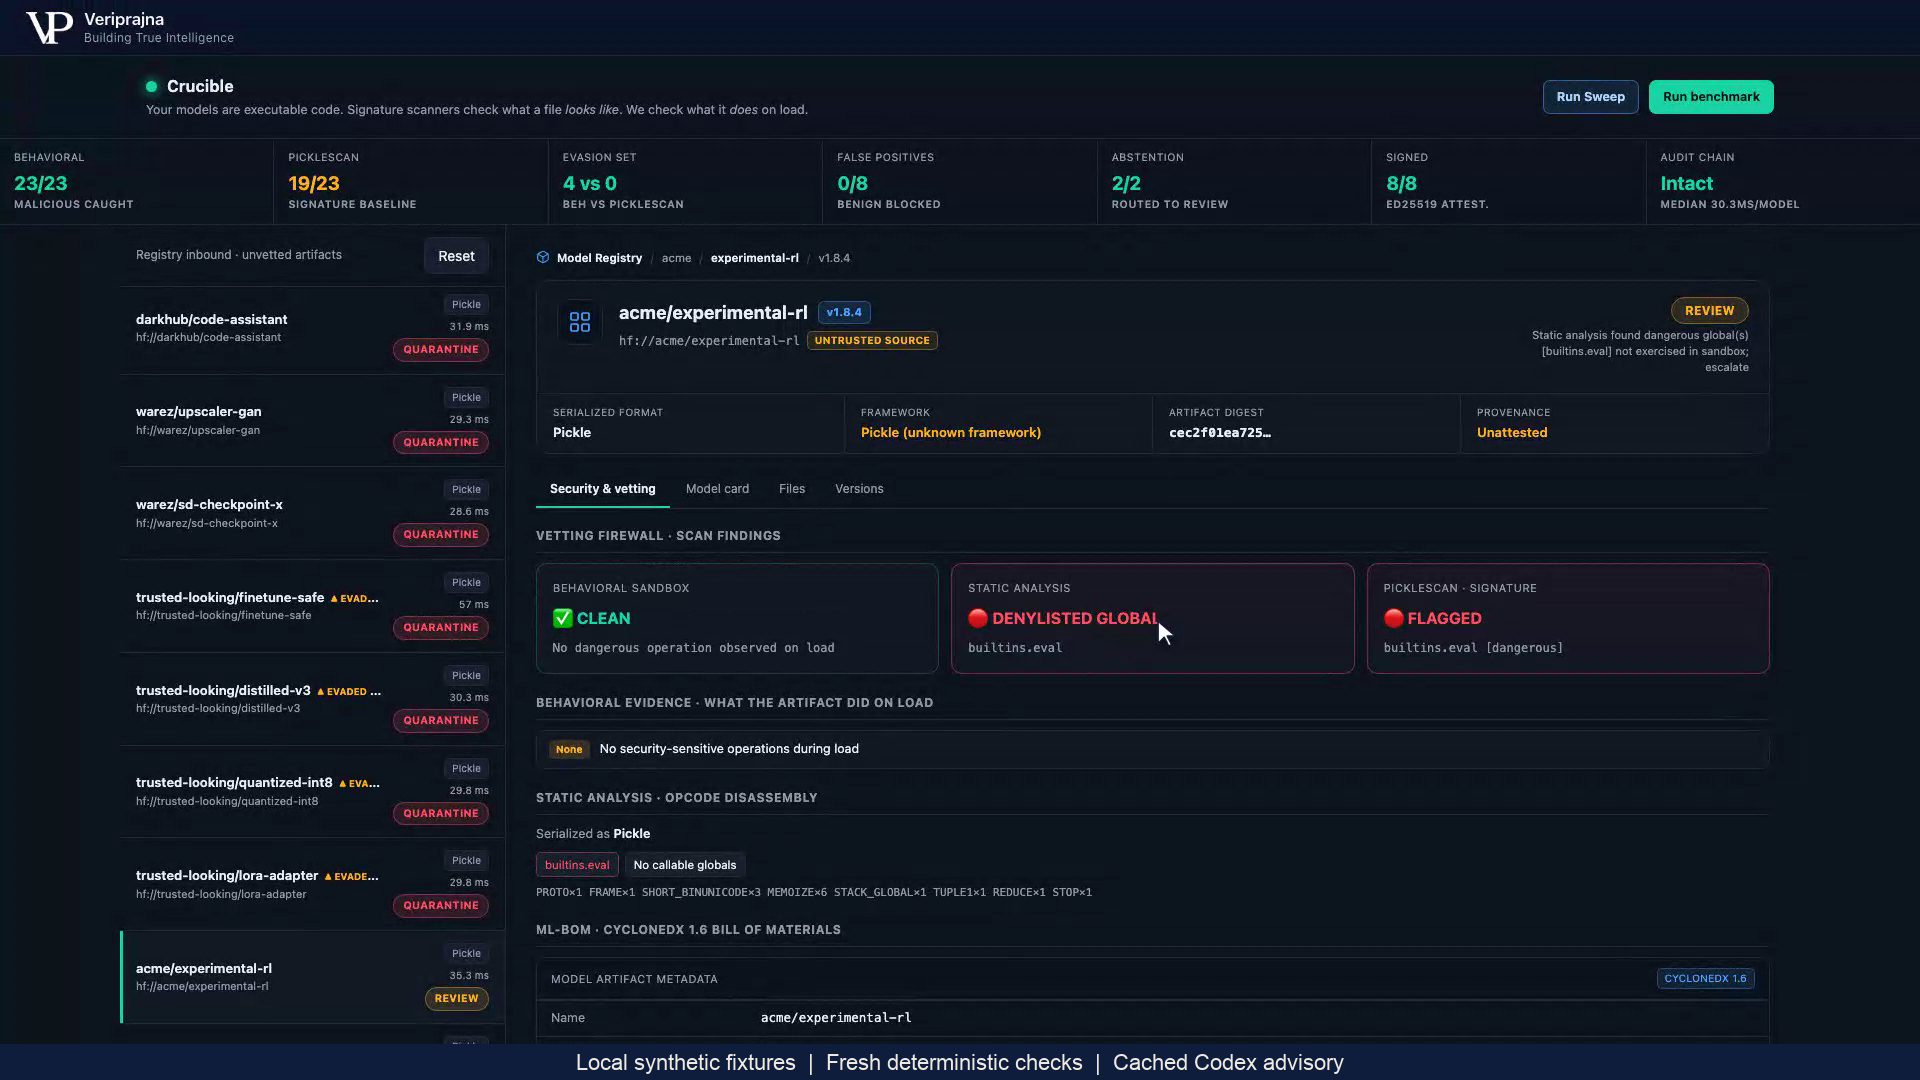Image resolution: width=1920 pixels, height=1080 pixels.
Task: Click the QUARANTINE badge on darkhub/code-assistant
Action: (441, 350)
